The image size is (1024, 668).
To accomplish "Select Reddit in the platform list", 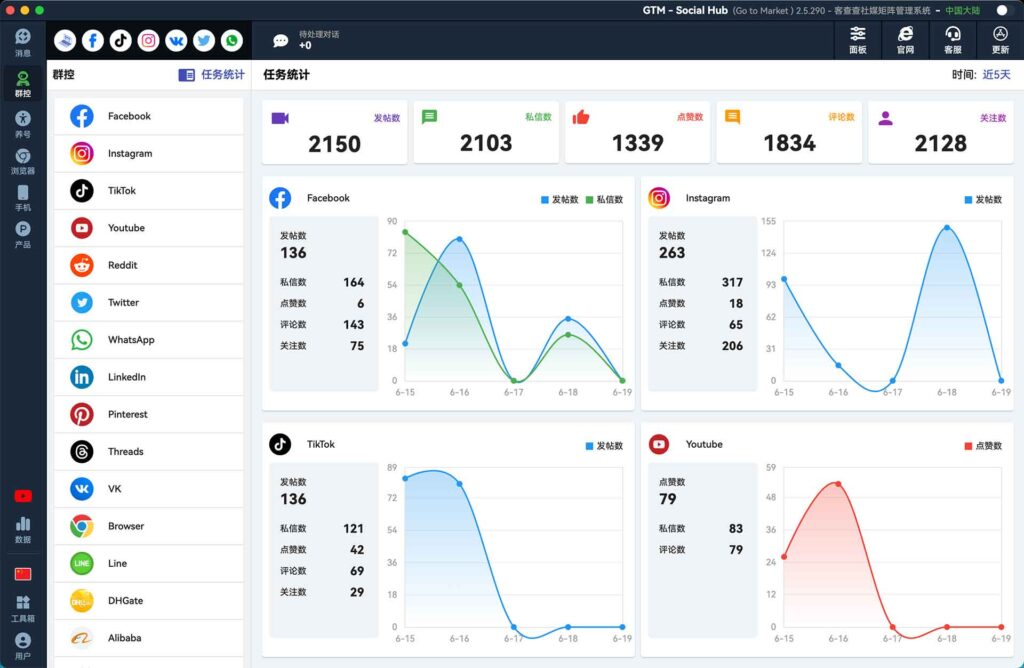I will pyautogui.click(x=149, y=265).
